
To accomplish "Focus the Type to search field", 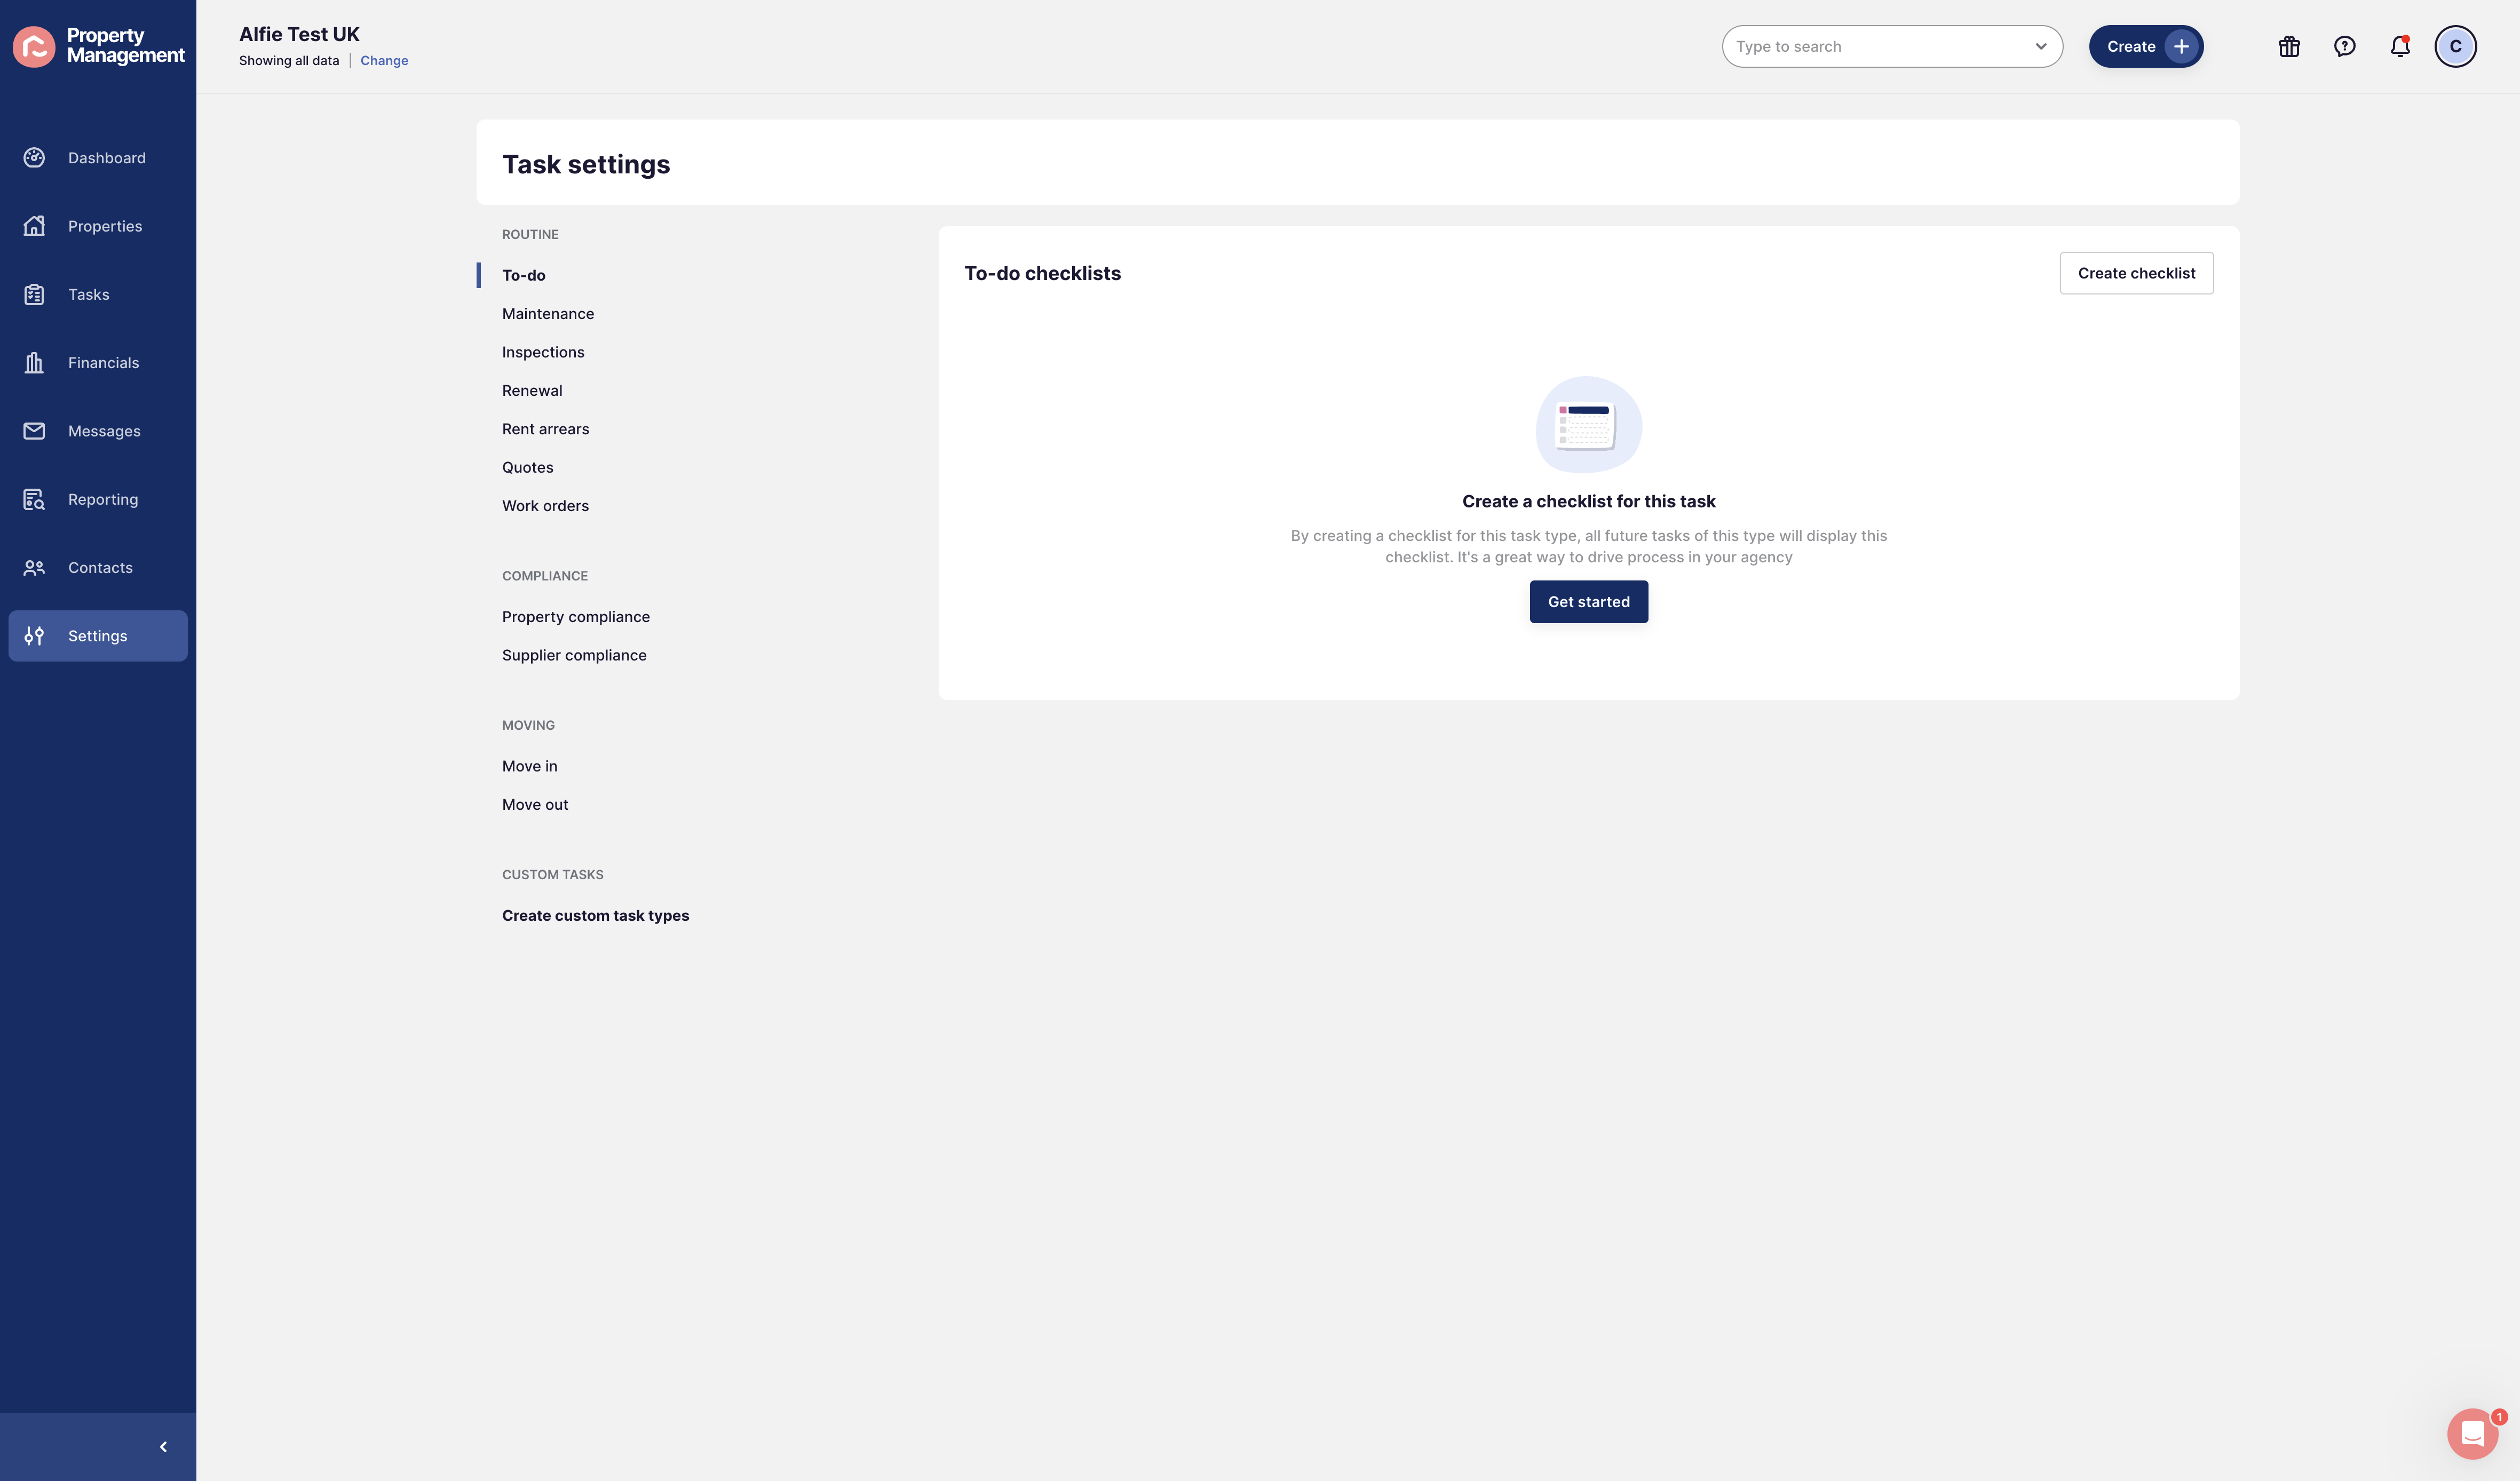I will [x=1892, y=46].
